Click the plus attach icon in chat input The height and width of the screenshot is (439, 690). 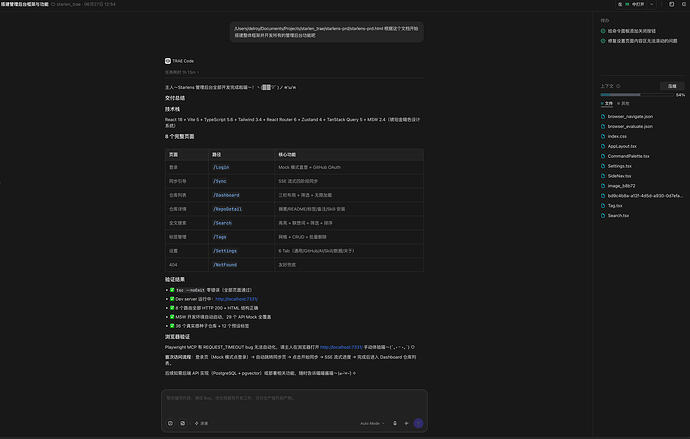point(406,423)
